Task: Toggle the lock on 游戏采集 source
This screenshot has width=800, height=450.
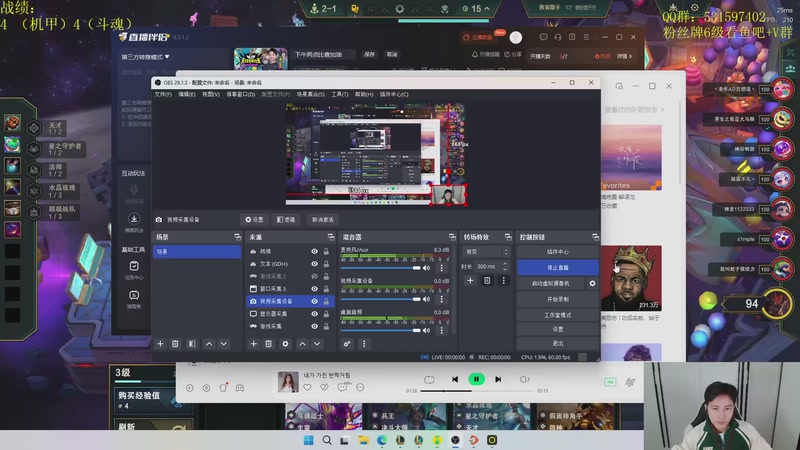Action: click(x=326, y=326)
